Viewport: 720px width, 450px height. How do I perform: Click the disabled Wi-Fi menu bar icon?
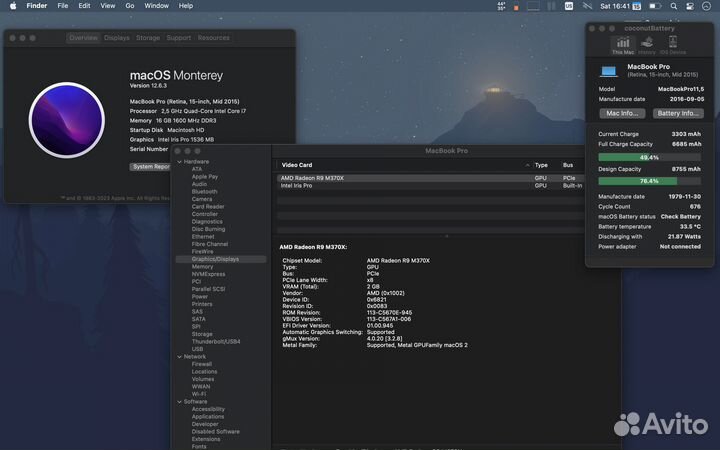coord(587,6)
